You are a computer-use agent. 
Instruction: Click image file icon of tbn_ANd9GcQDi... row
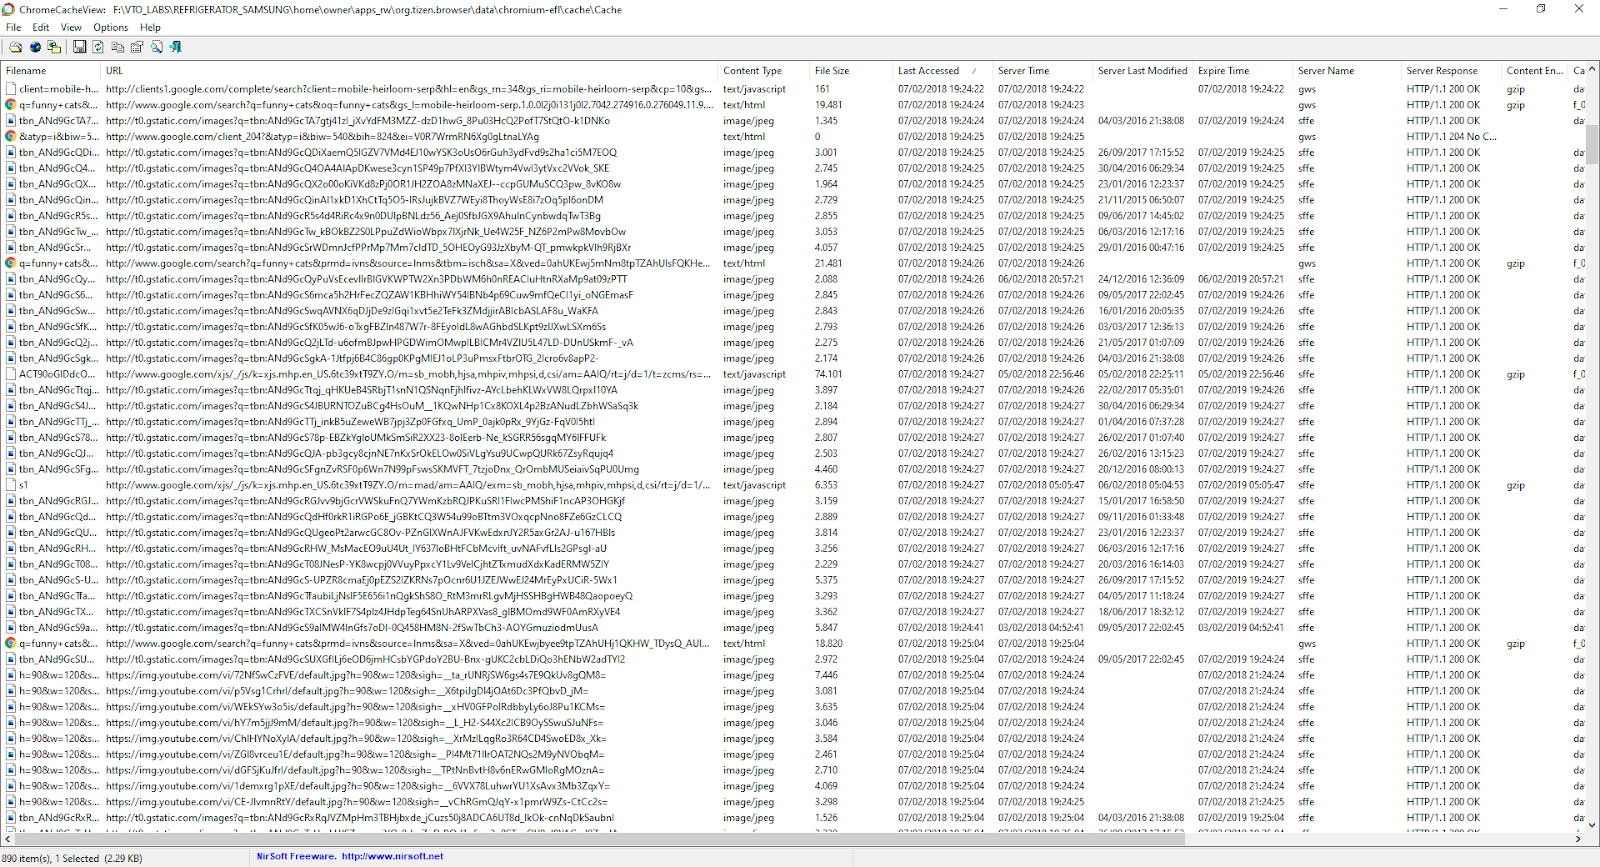11,152
